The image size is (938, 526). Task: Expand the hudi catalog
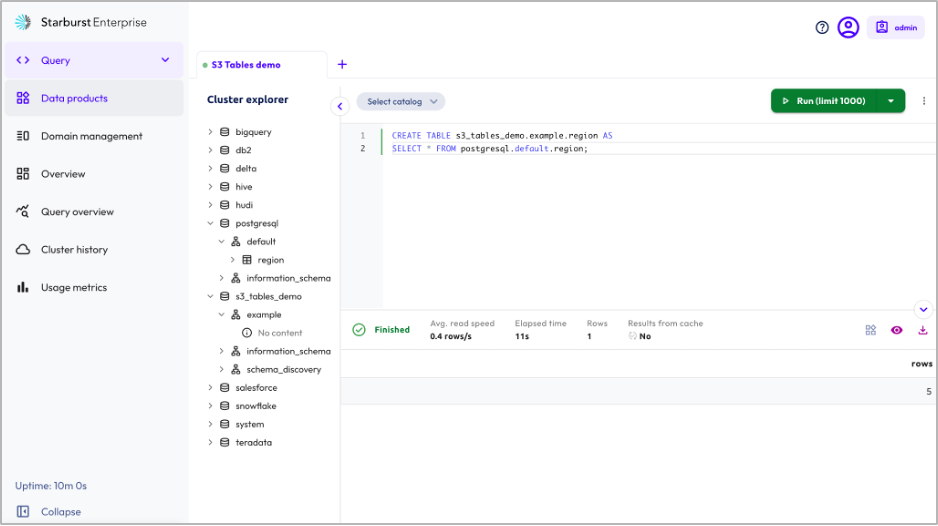[x=210, y=205]
